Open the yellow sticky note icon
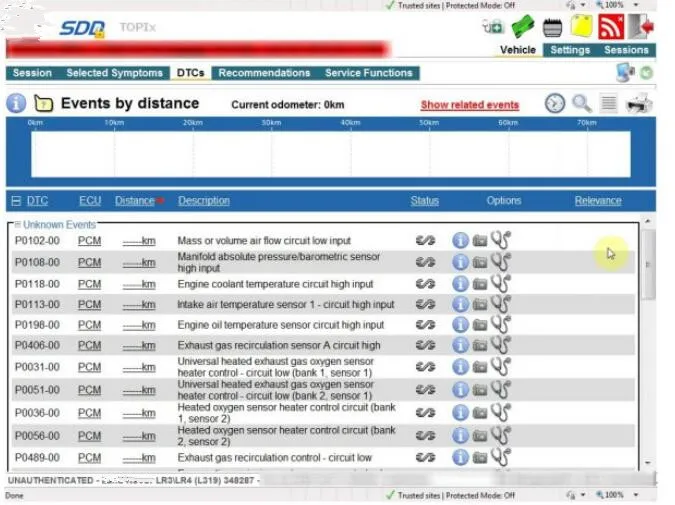The height and width of the screenshot is (505, 675). (x=582, y=26)
